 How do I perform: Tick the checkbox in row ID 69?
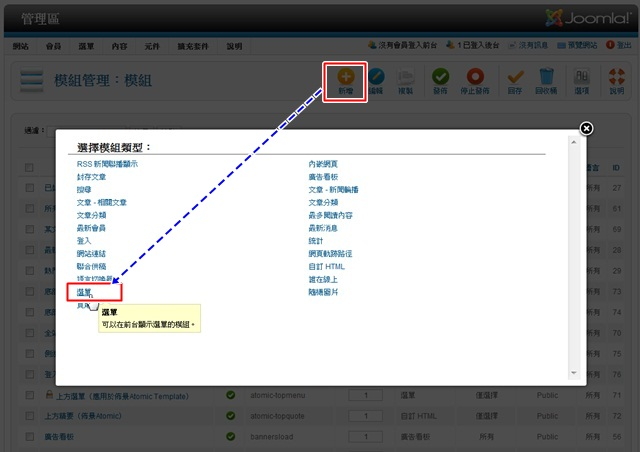(29, 229)
